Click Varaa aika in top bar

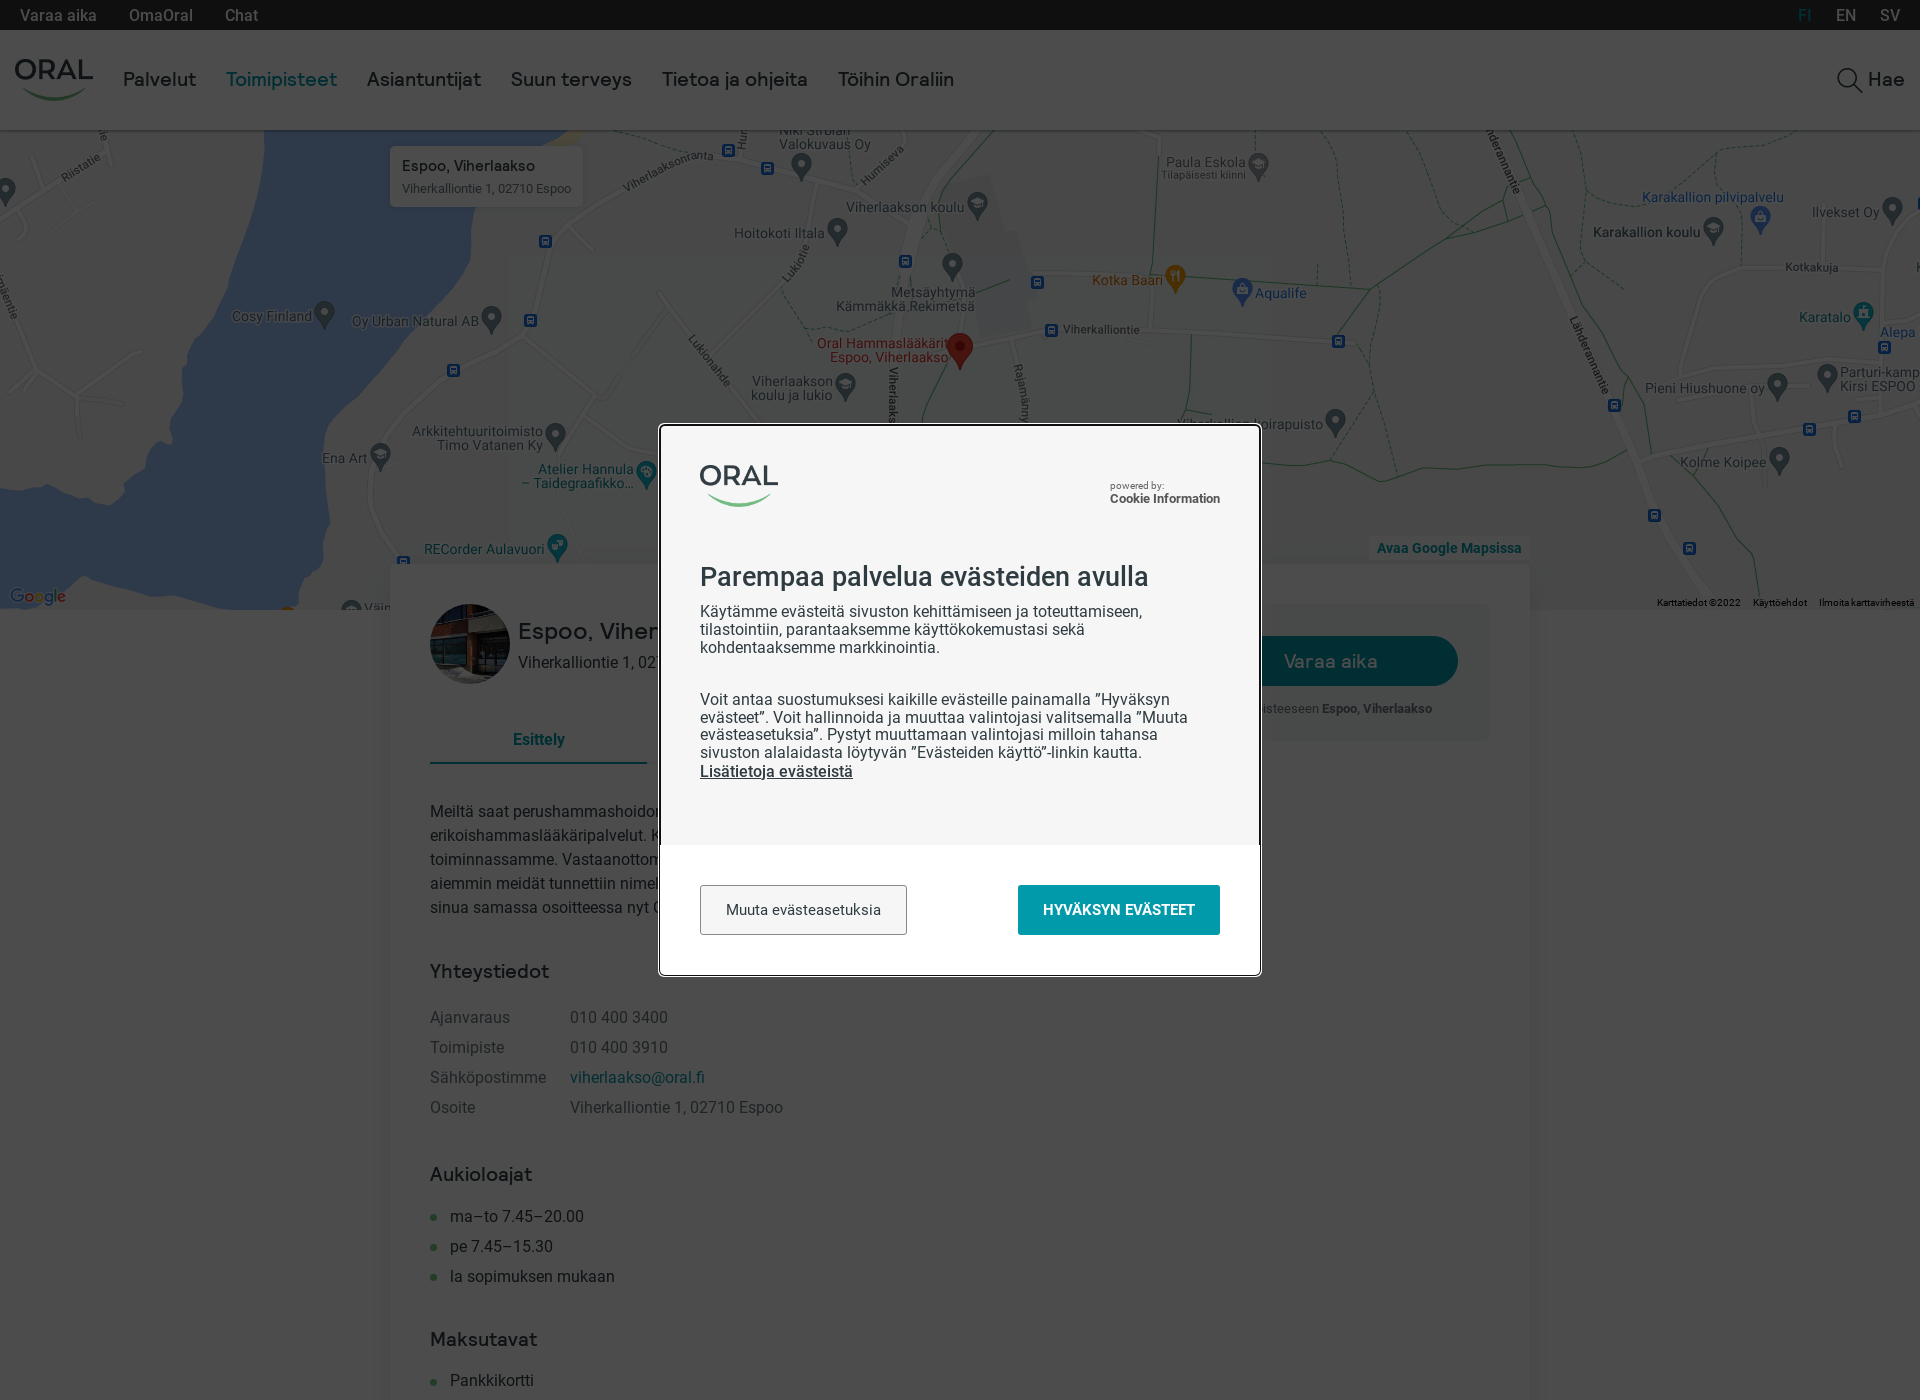[x=58, y=15]
